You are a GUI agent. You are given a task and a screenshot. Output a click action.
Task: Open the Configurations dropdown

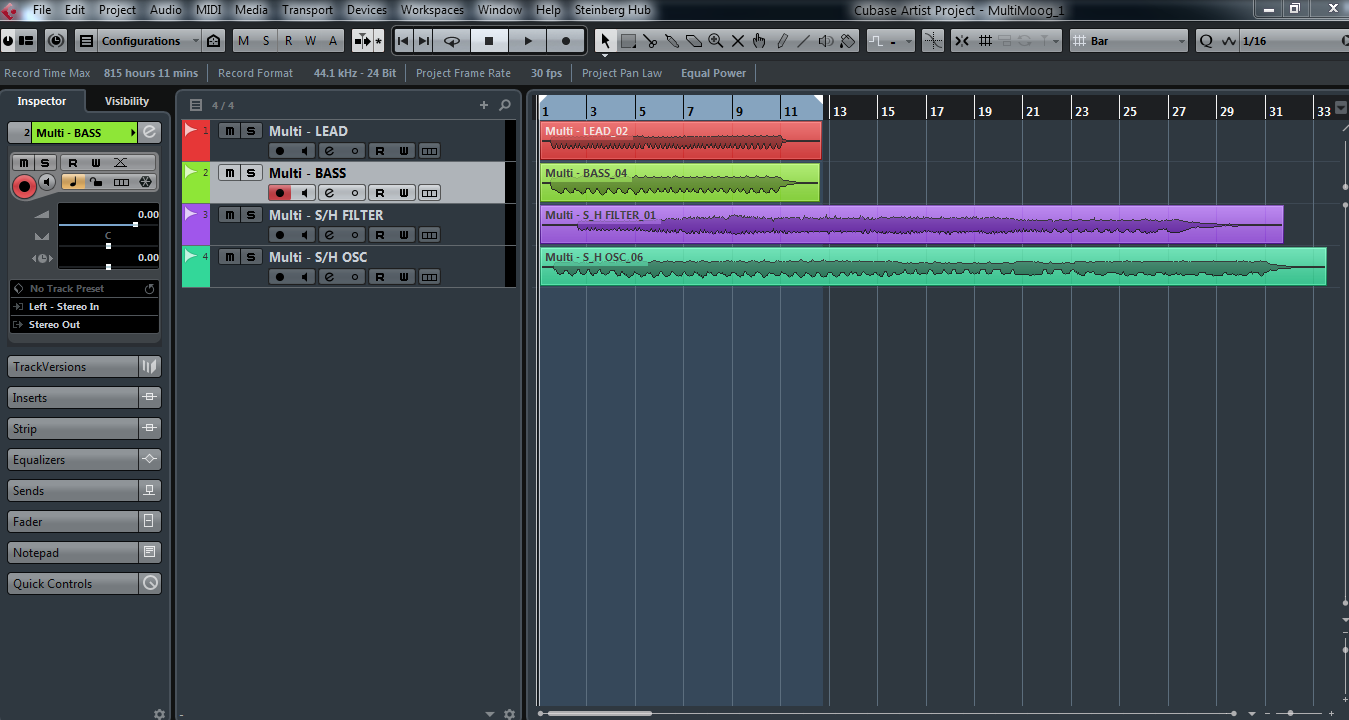[x=149, y=41]
